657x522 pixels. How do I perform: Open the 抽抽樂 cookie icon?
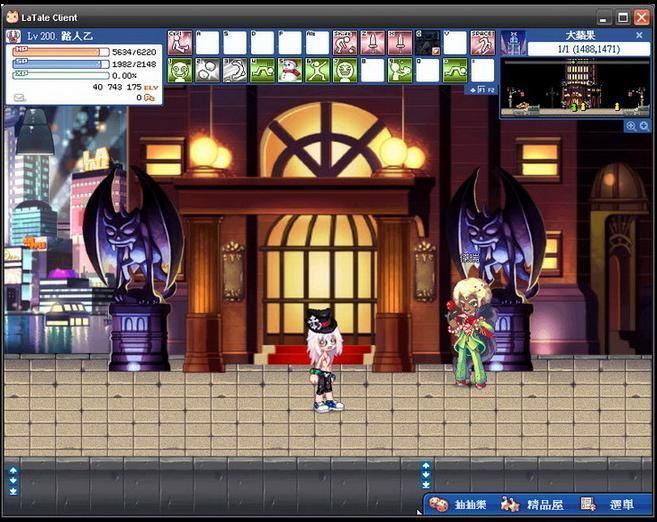click(x=438, y=505)
